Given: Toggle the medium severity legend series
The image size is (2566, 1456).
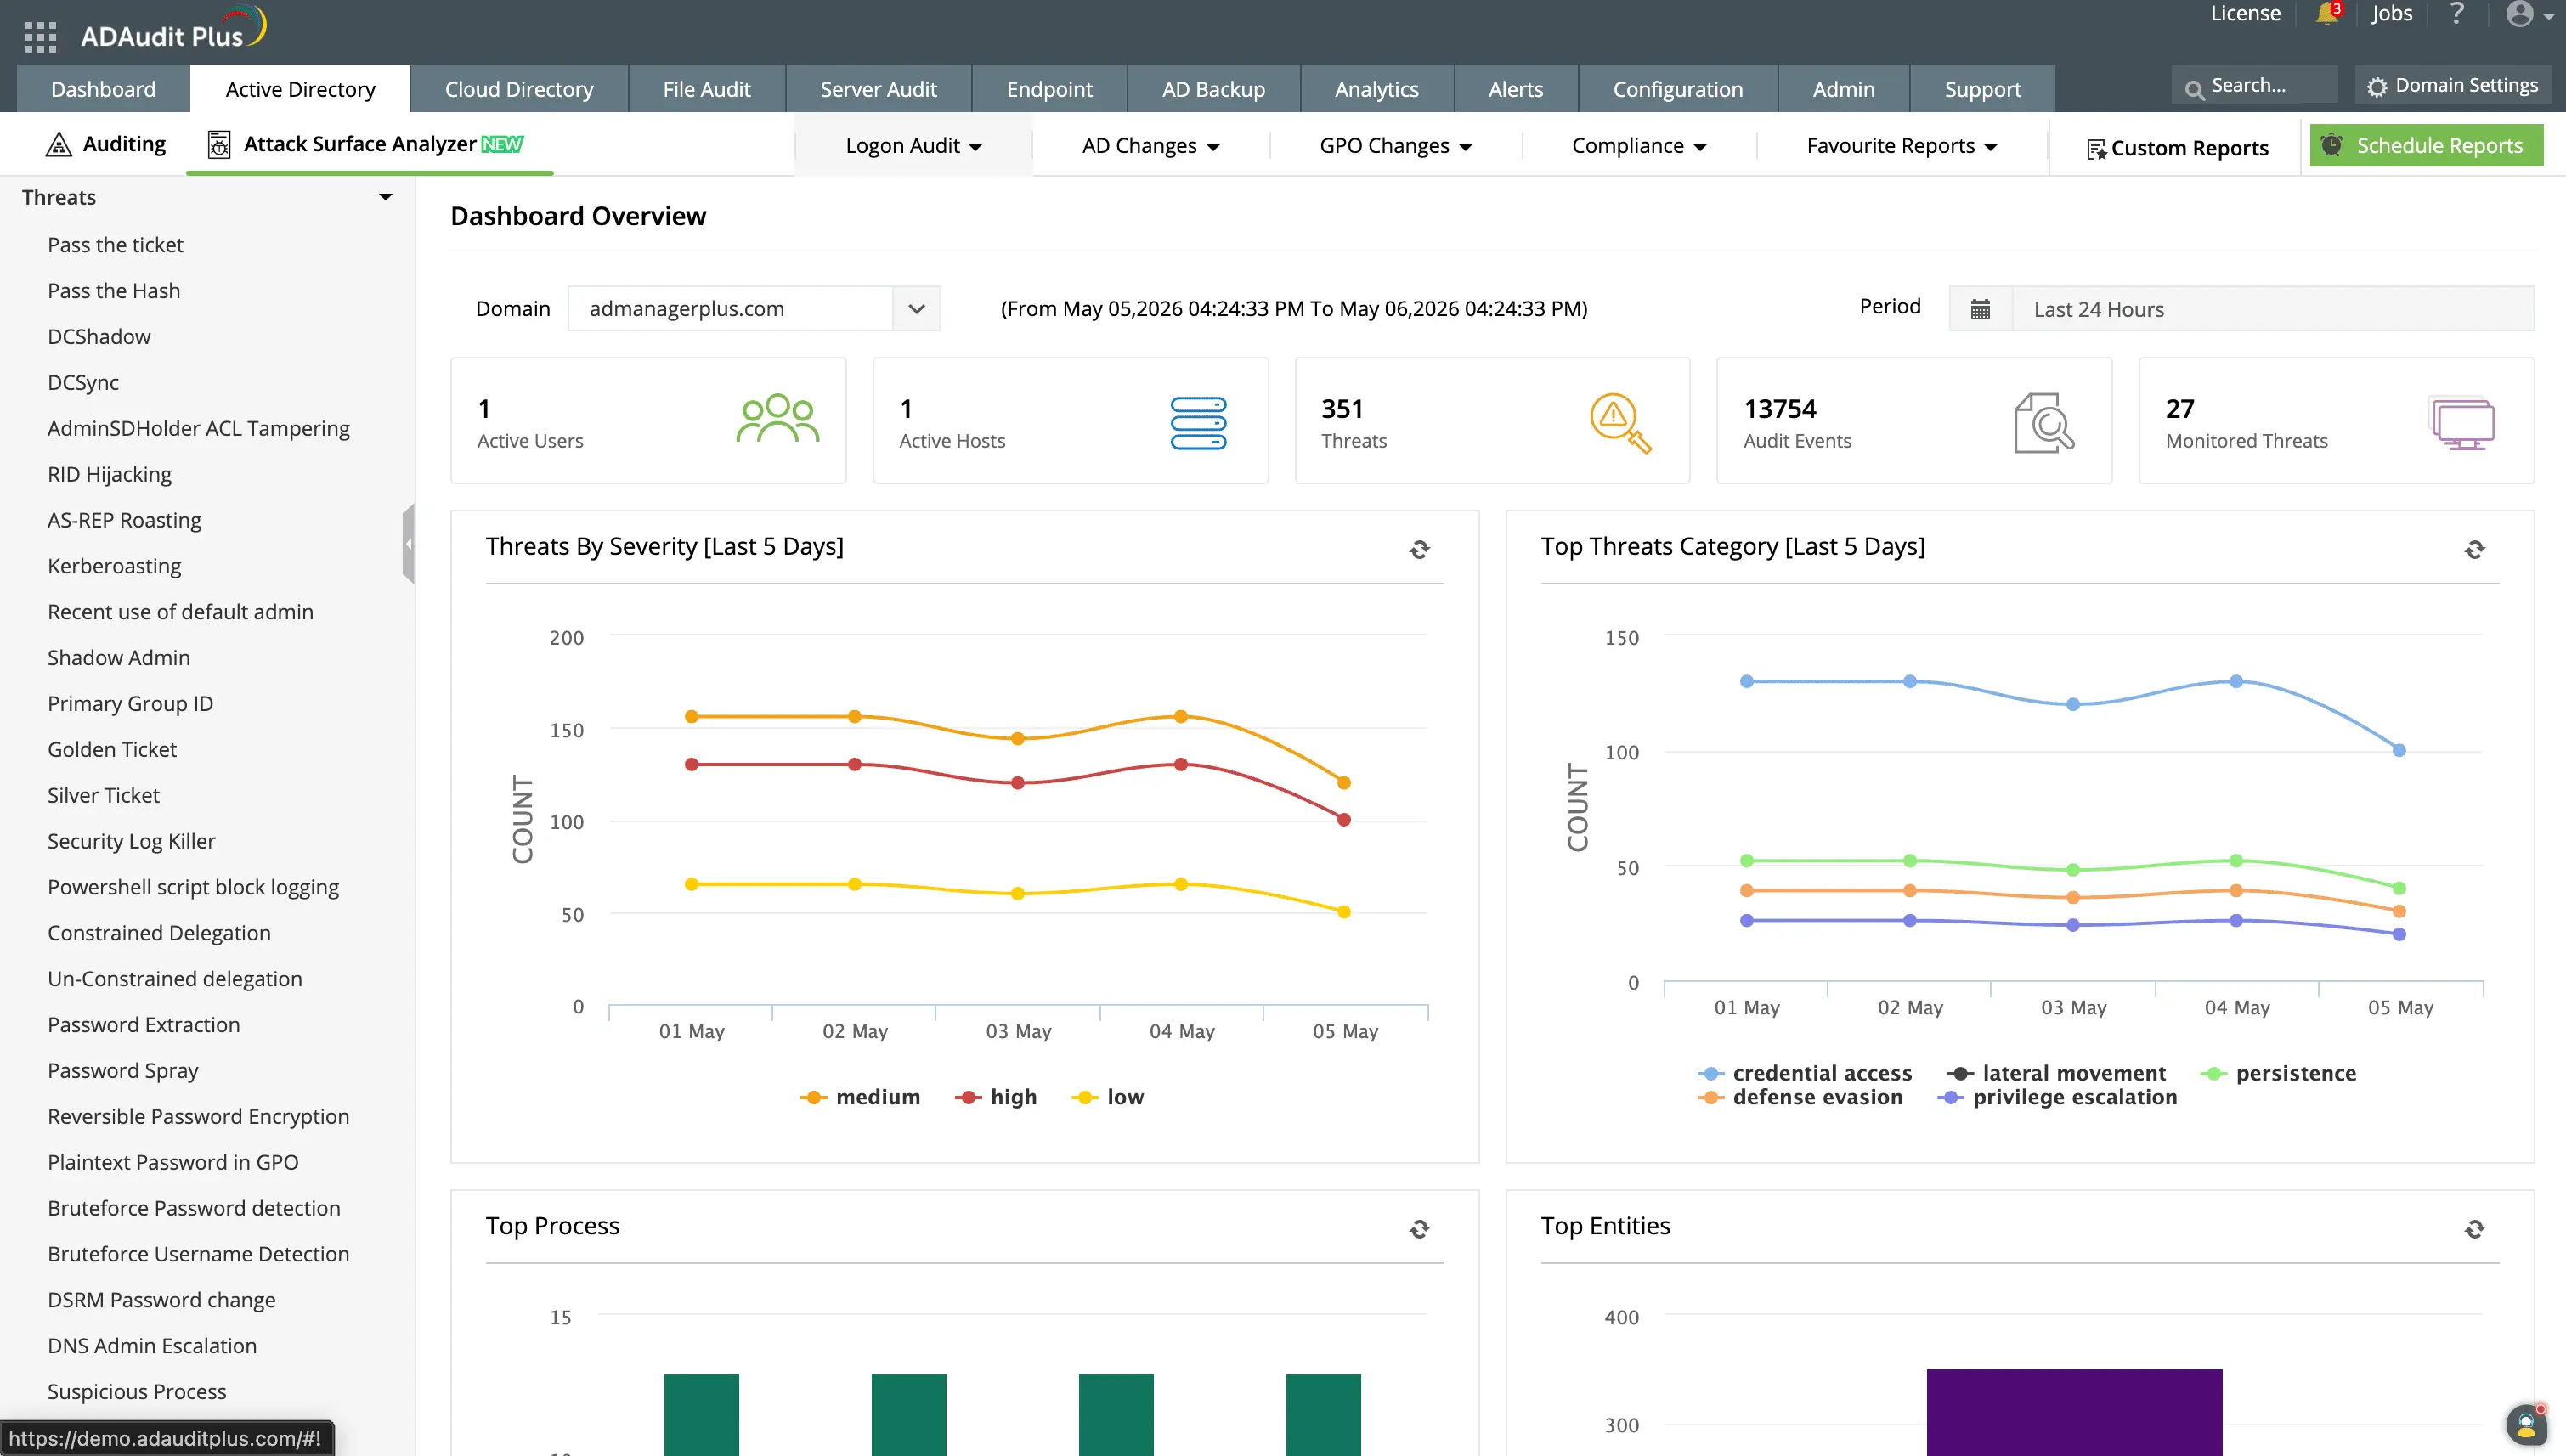Looking at the screenshot, I should (860, 1097).
